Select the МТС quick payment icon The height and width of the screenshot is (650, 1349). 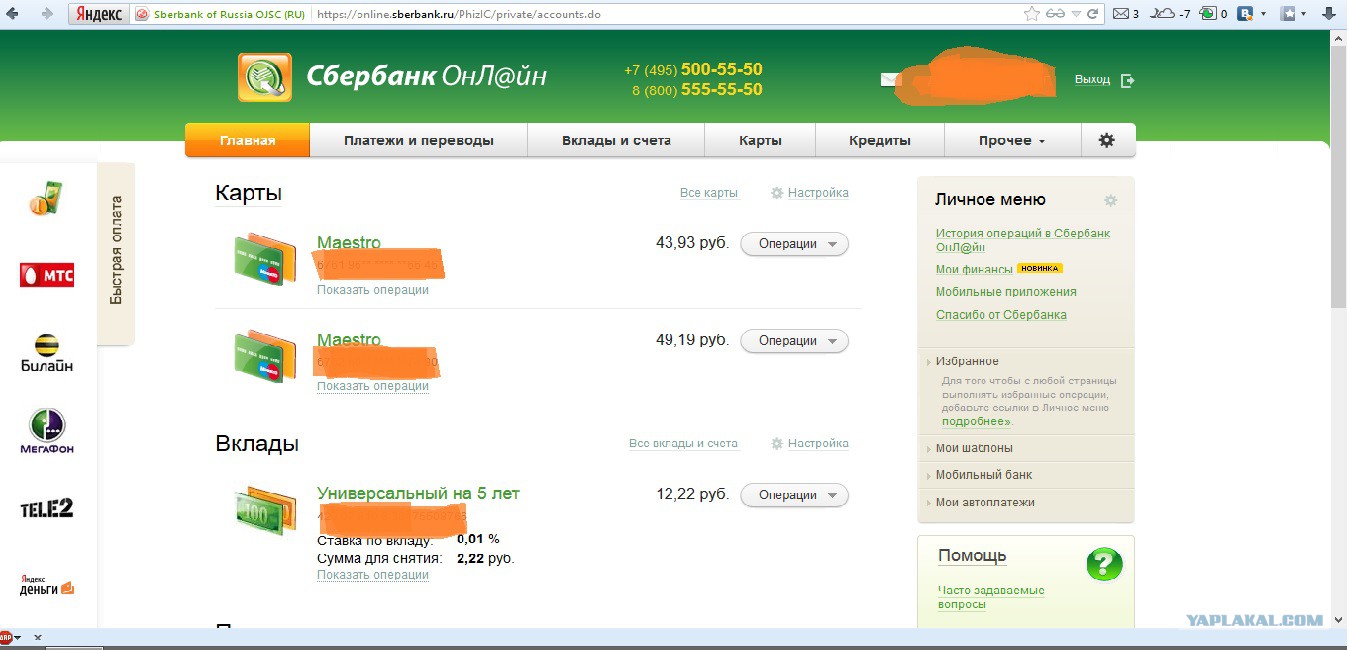coord(47,274)
